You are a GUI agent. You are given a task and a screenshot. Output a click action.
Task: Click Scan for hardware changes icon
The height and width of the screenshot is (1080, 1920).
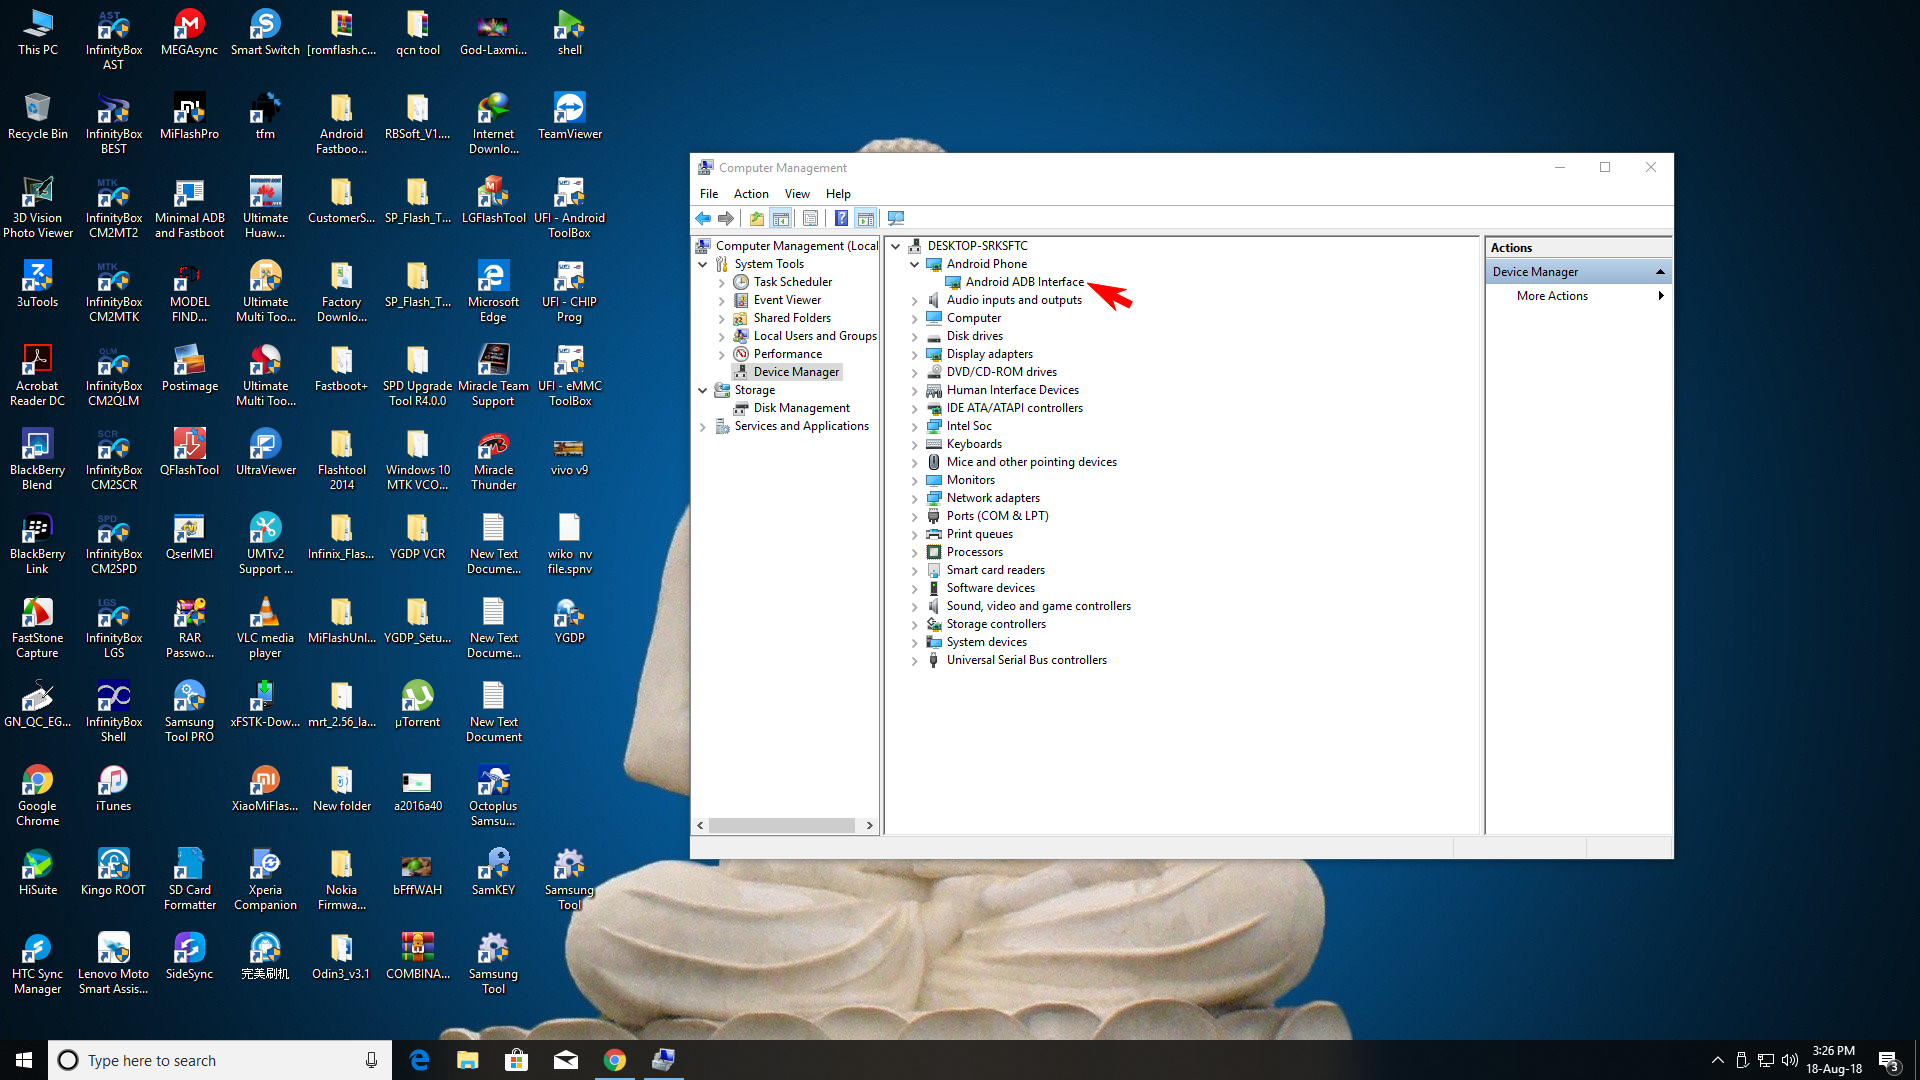coord(896,218)
